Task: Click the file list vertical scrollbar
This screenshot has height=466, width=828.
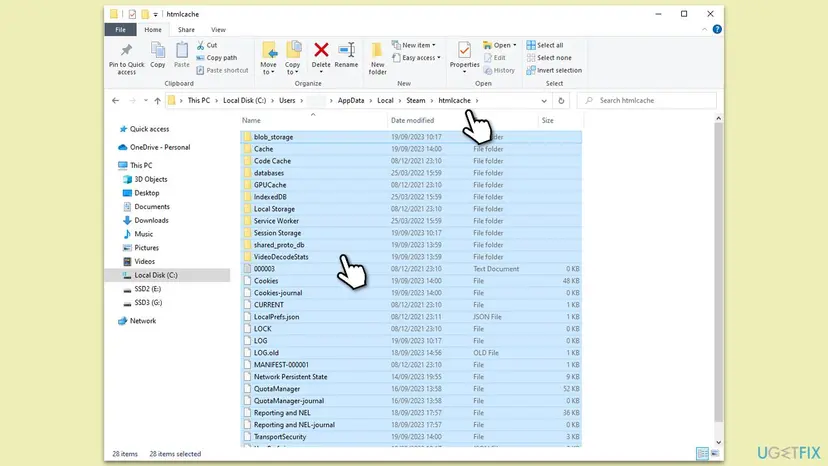Action: point(718,272)
